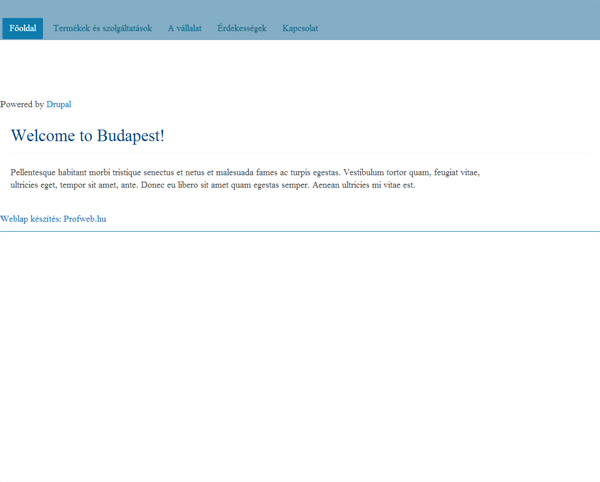Follow the Drupal link

59,104
